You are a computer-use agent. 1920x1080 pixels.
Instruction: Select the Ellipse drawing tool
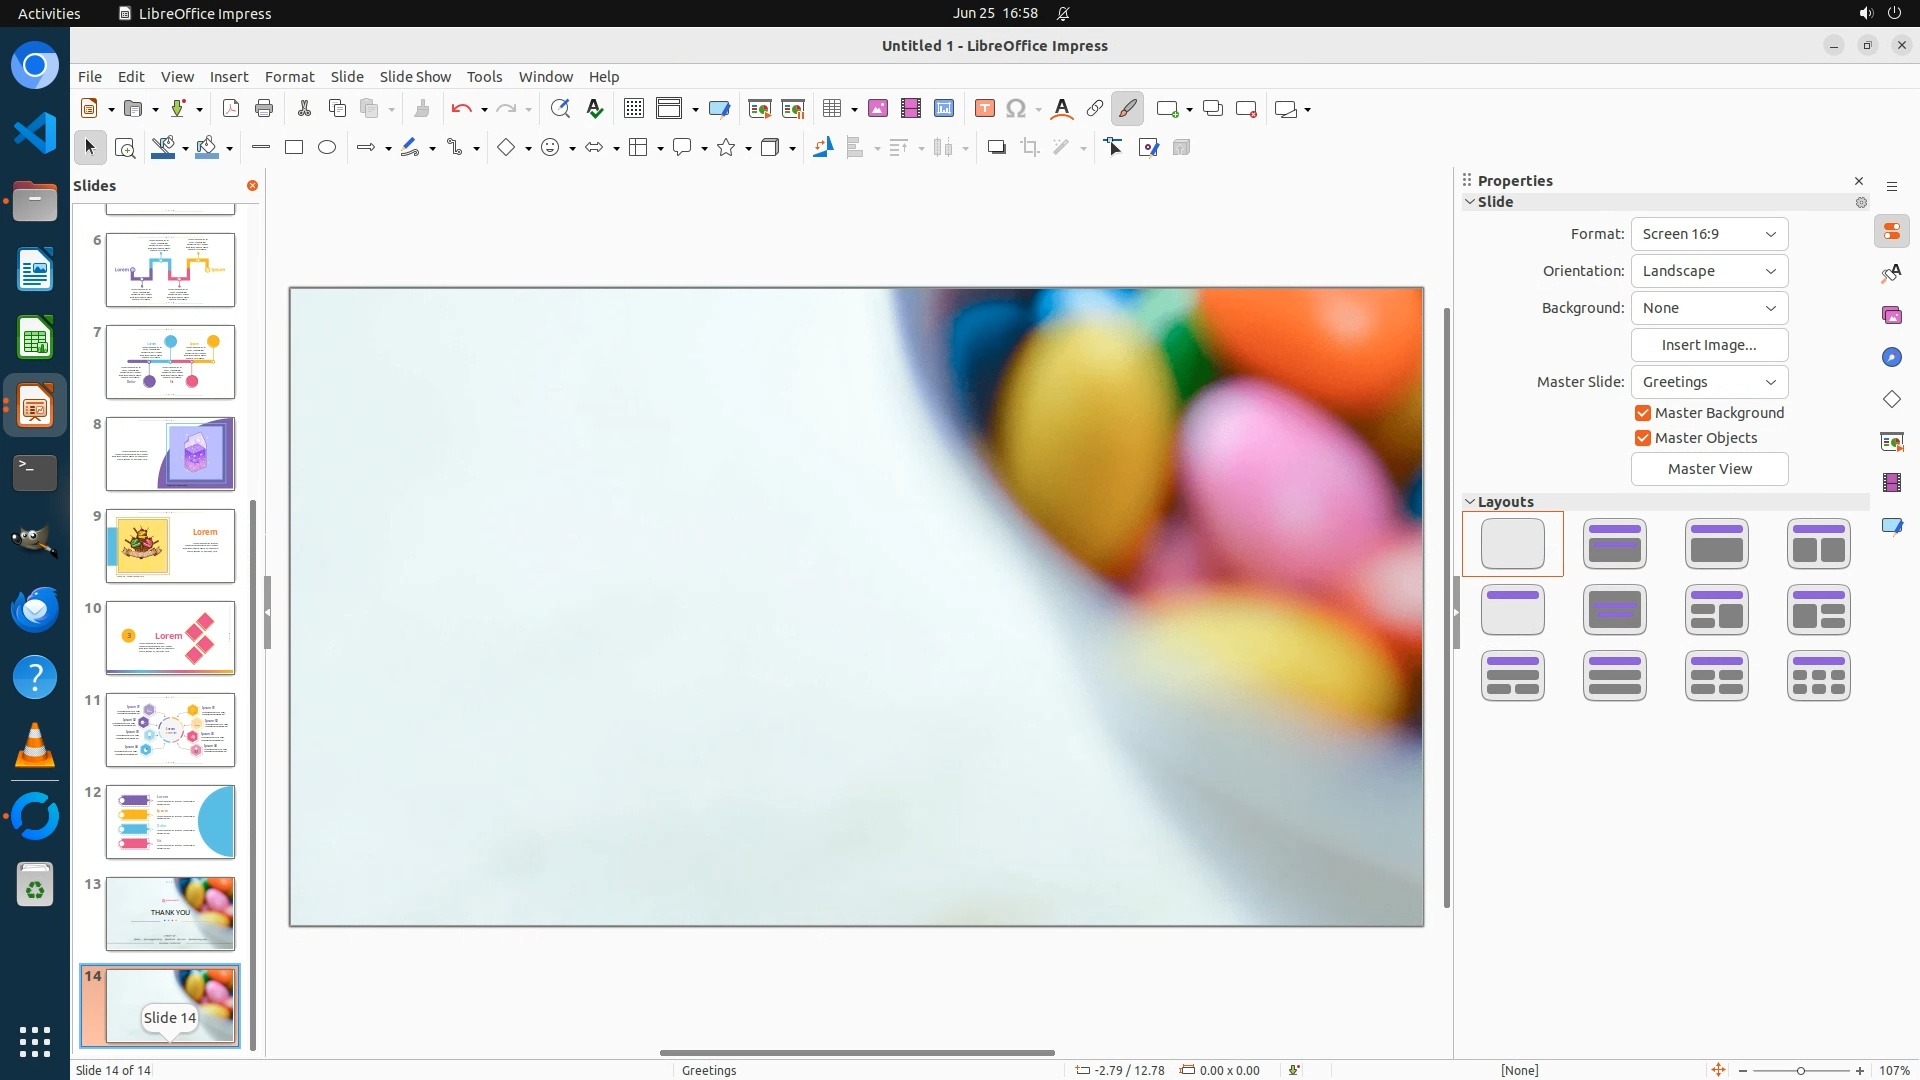tap(327, 148)
